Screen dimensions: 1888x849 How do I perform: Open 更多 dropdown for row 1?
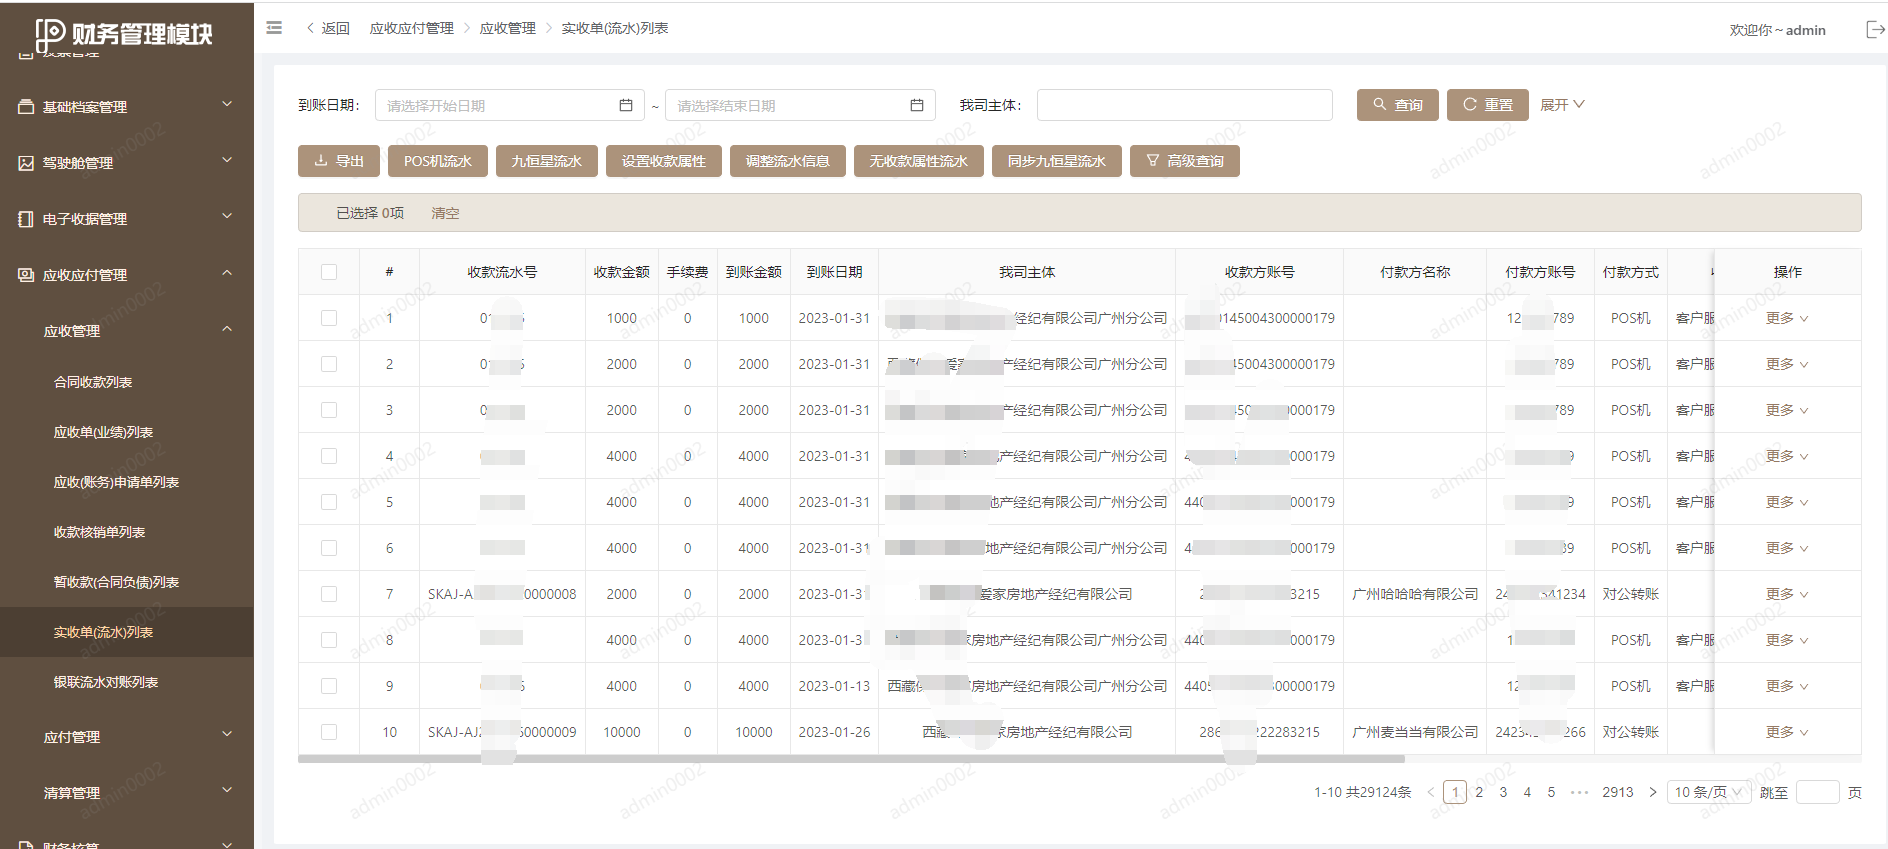click(1787, 318)
